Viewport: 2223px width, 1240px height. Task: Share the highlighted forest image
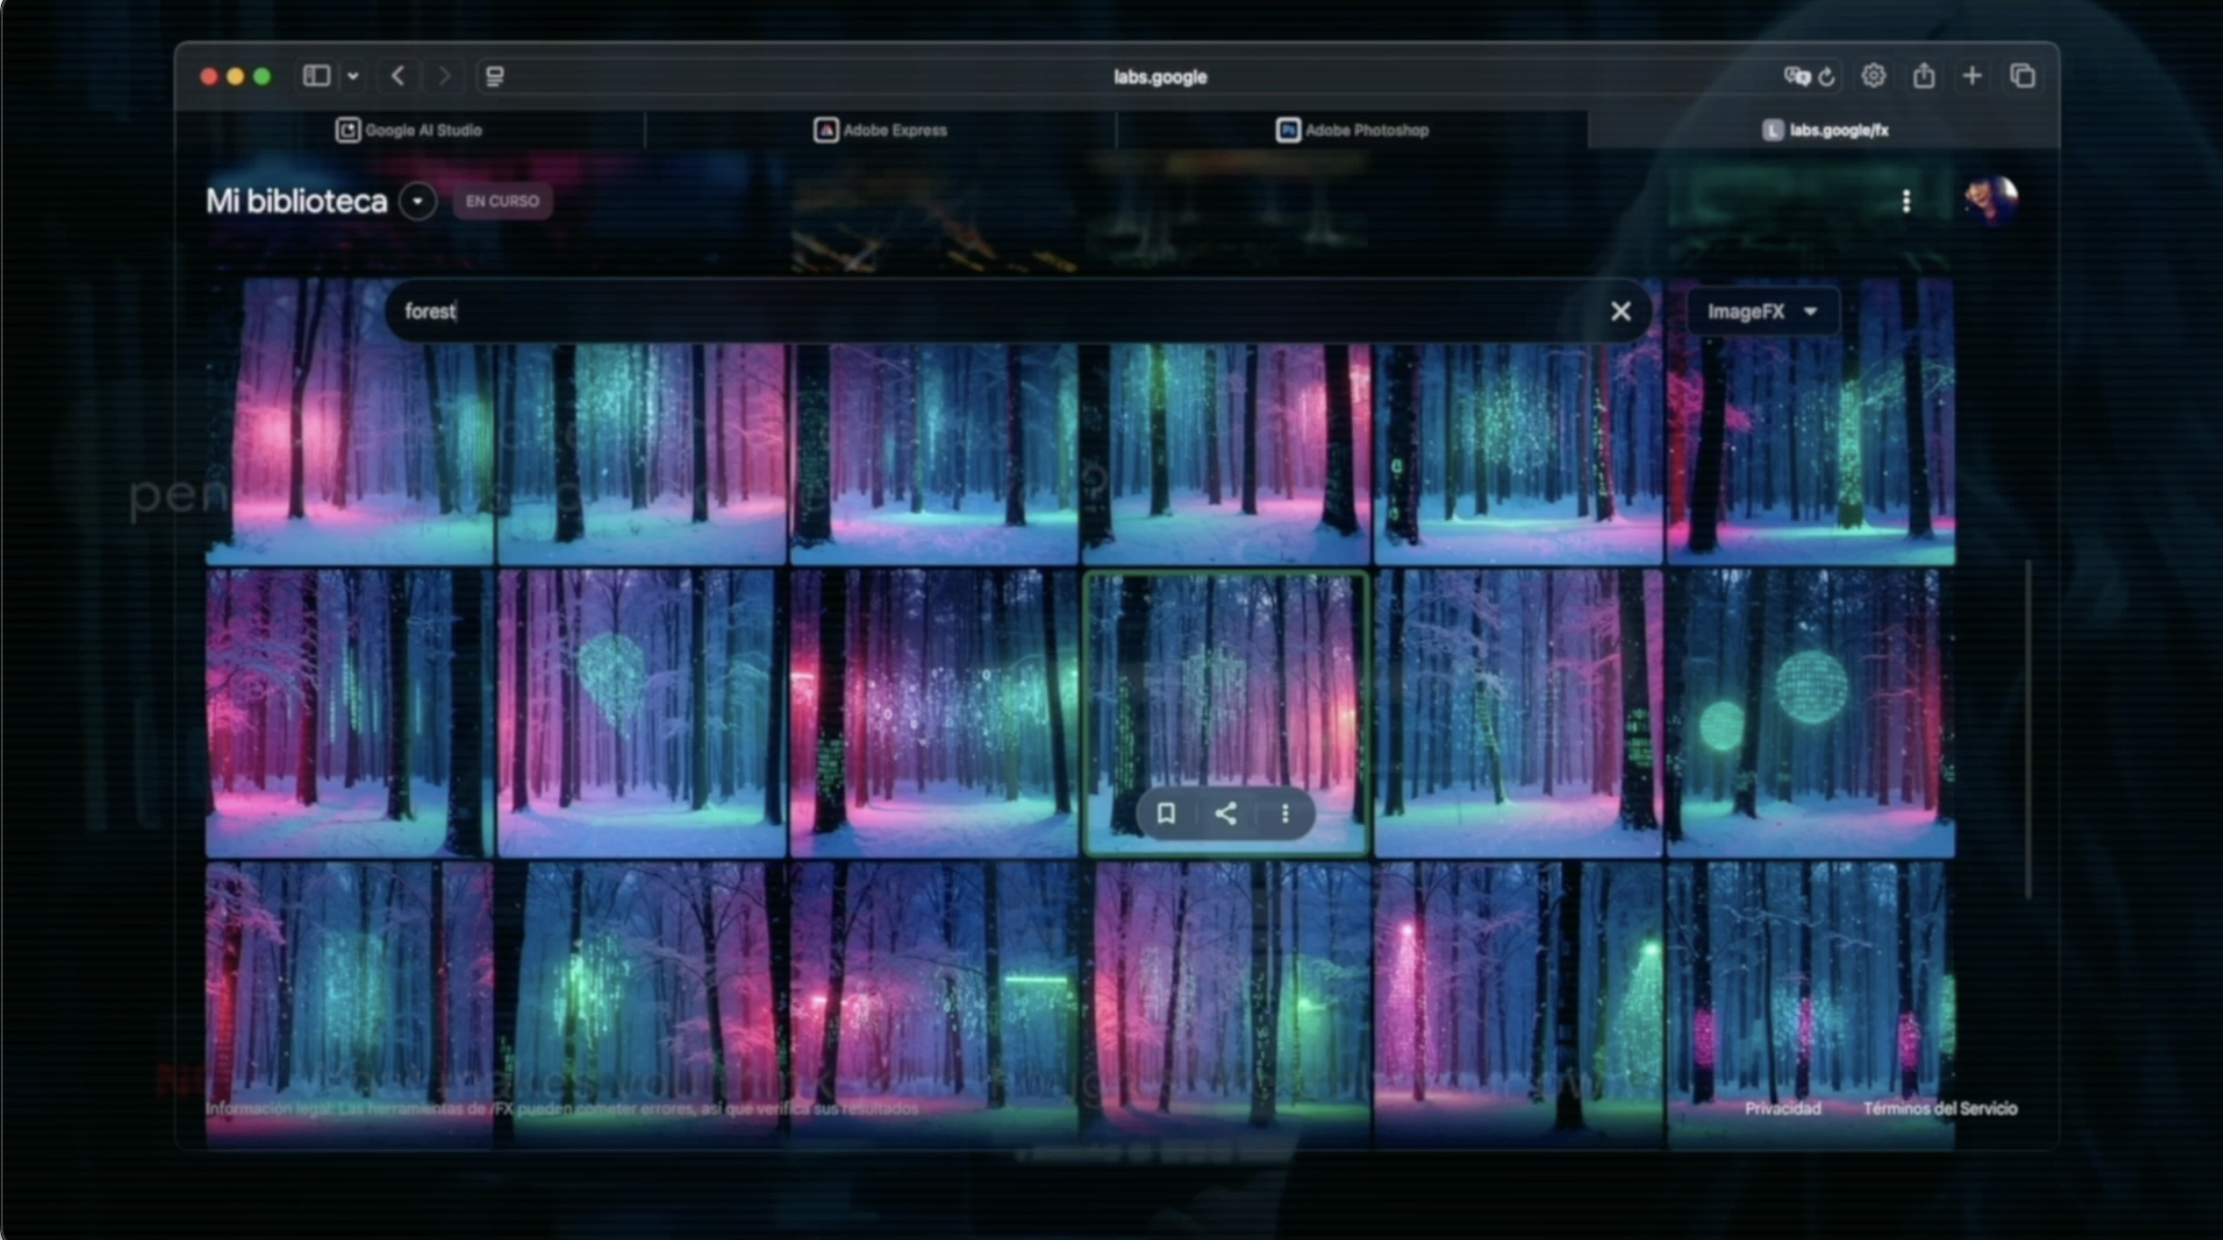(1226, 813)
